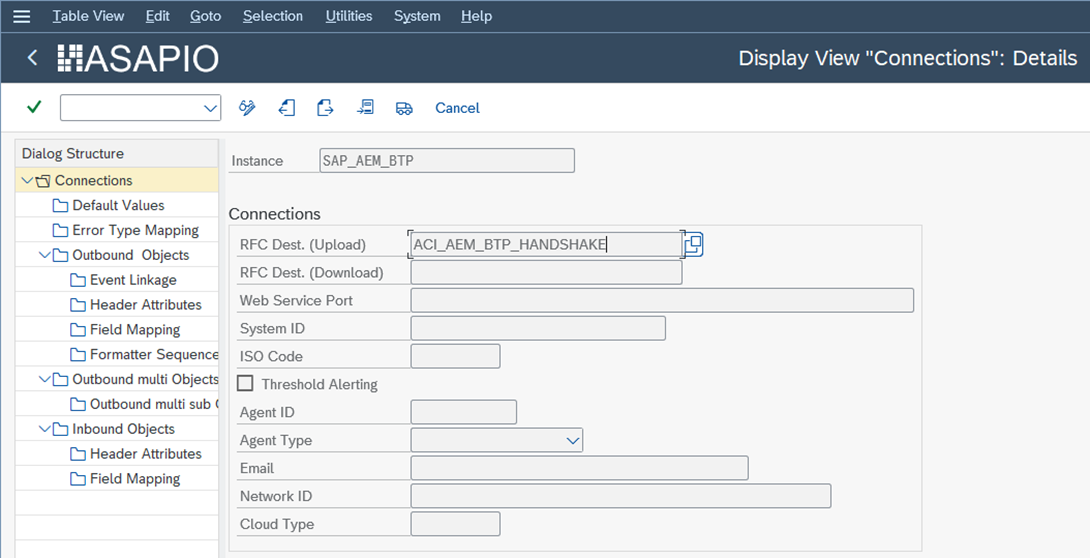Select Outbound Objects tree item

[131, 255]
